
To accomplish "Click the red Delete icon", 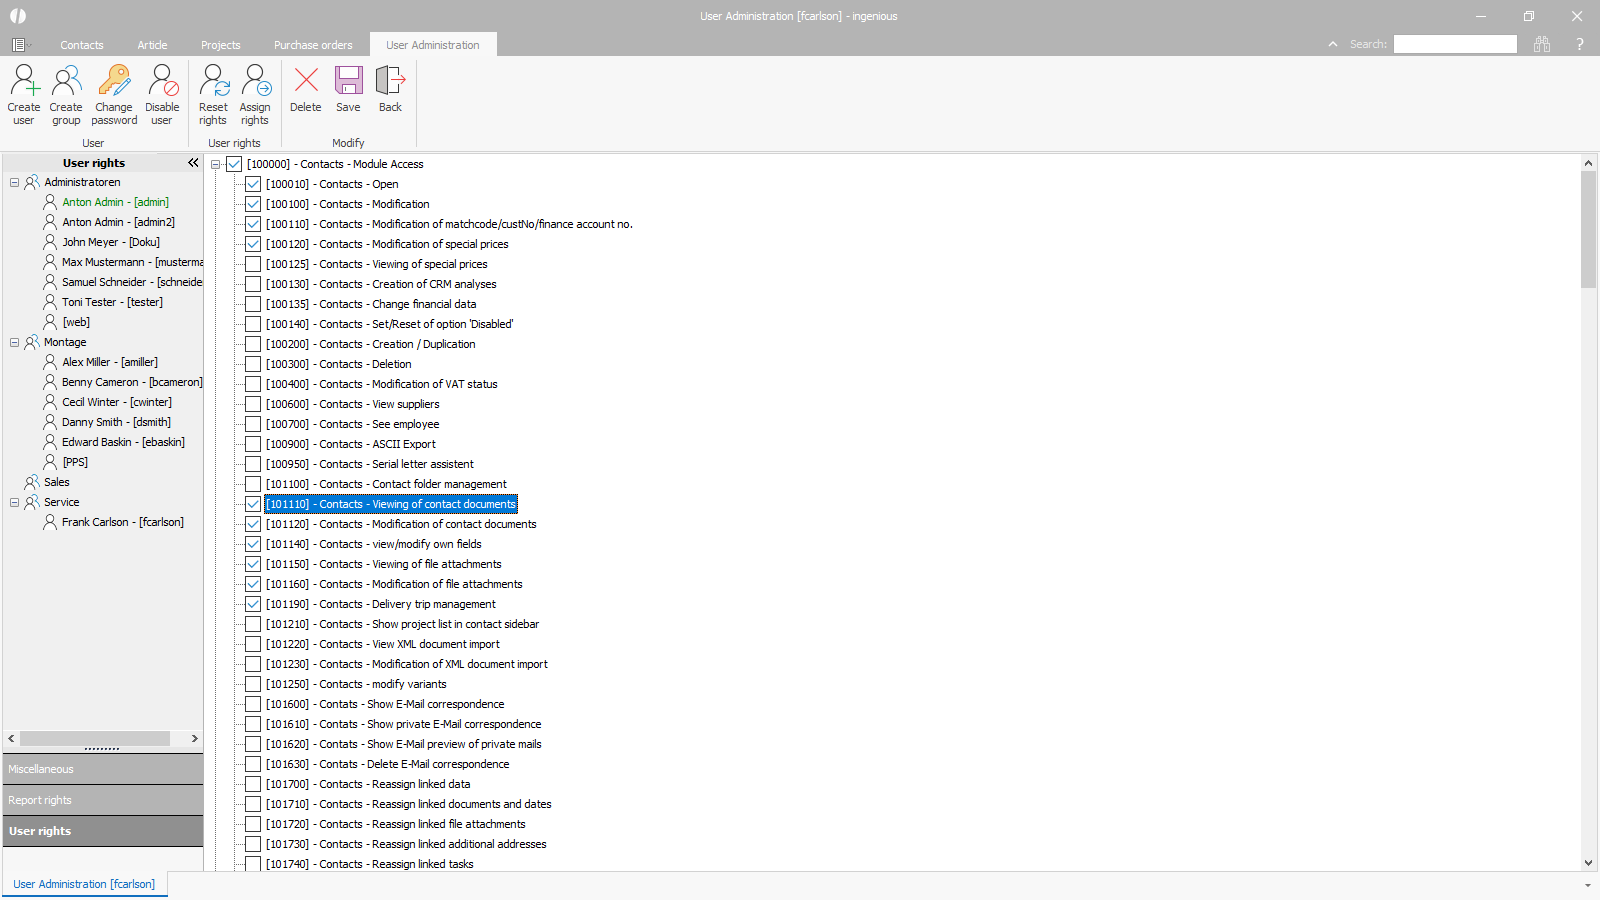I will click(x=306, y=82).
